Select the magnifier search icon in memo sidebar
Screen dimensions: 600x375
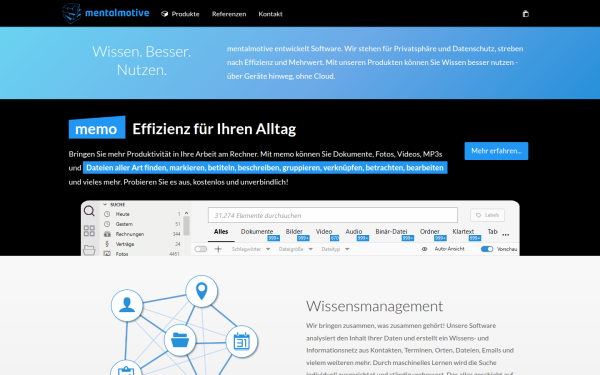[x=89, y=211]
